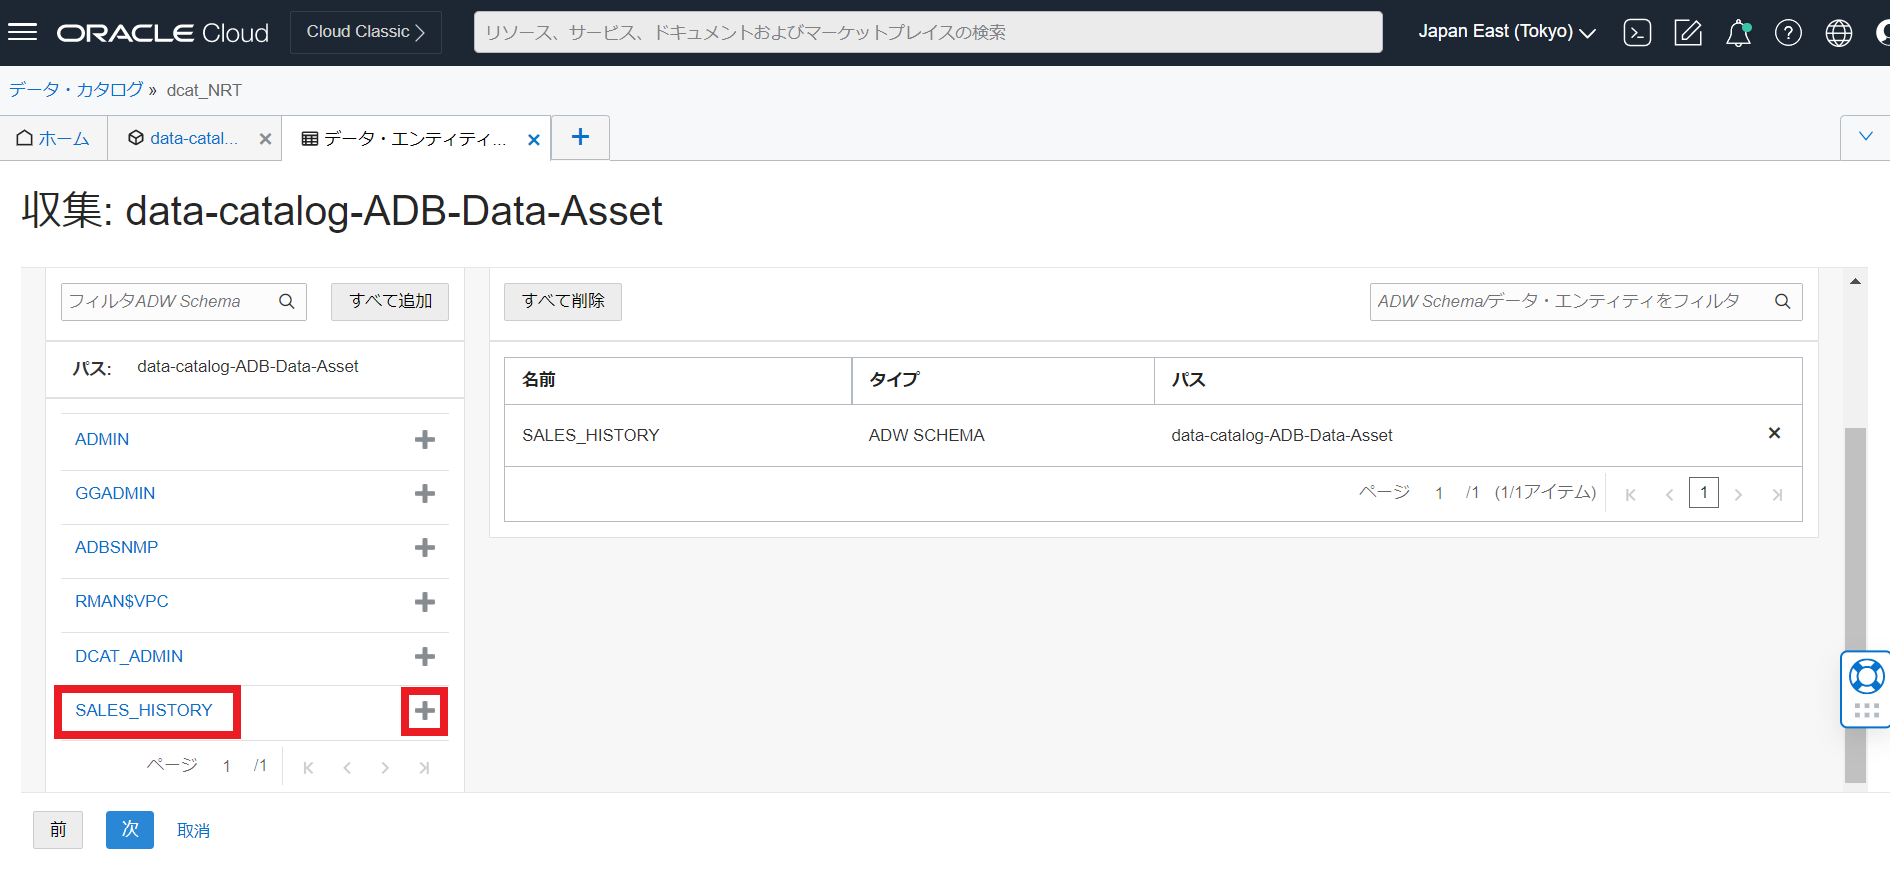
Task: Switch to the ホーム tab
Action: pyautogui.click(x=54, y=139)
